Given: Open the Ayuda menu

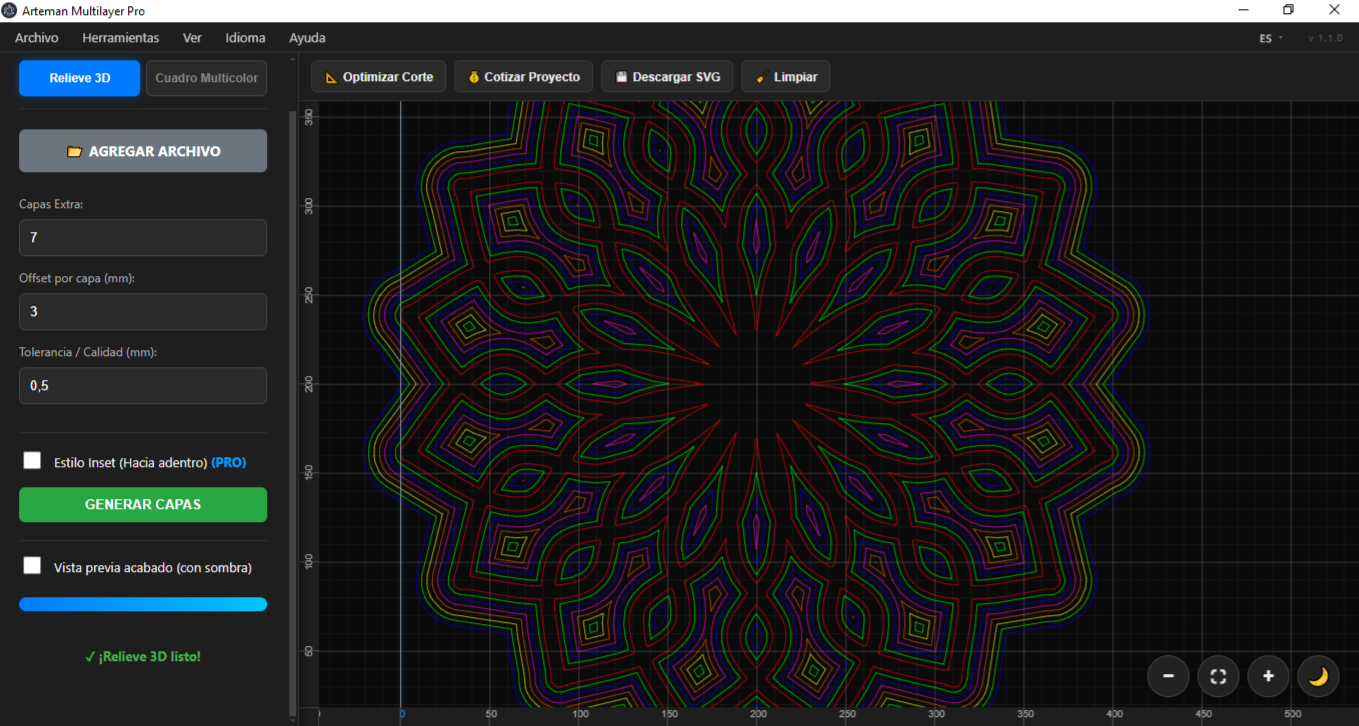Looking at the screenshot, I should click(x=307, y=38).
